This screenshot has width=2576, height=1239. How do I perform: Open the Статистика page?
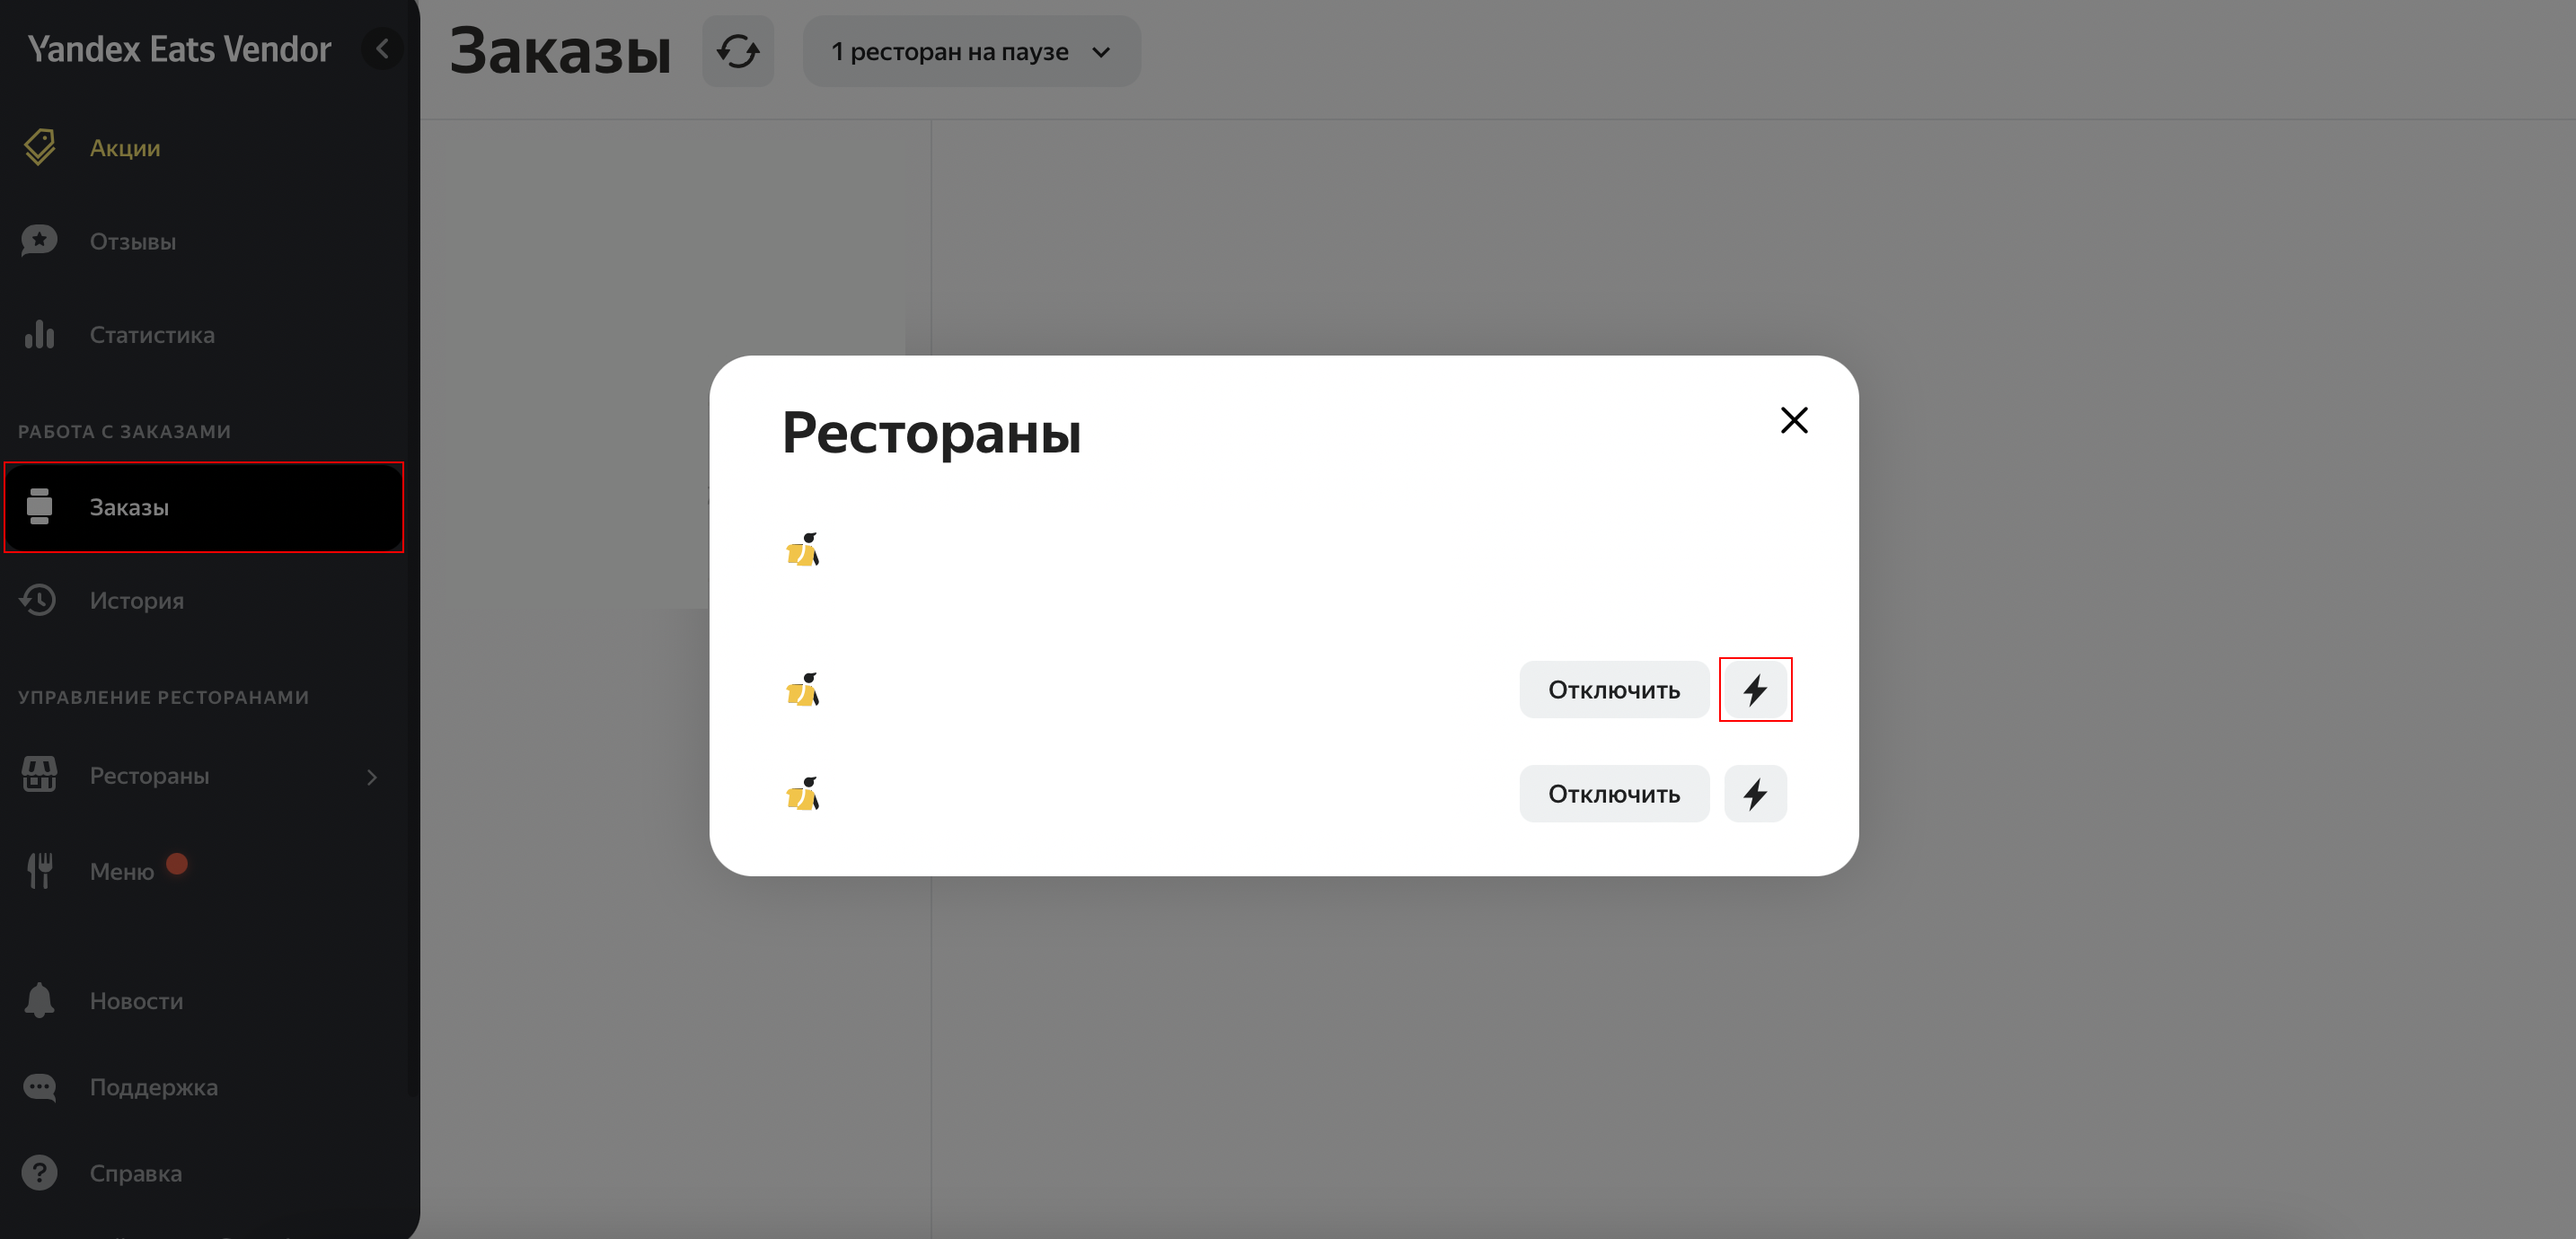coord(152,335)
